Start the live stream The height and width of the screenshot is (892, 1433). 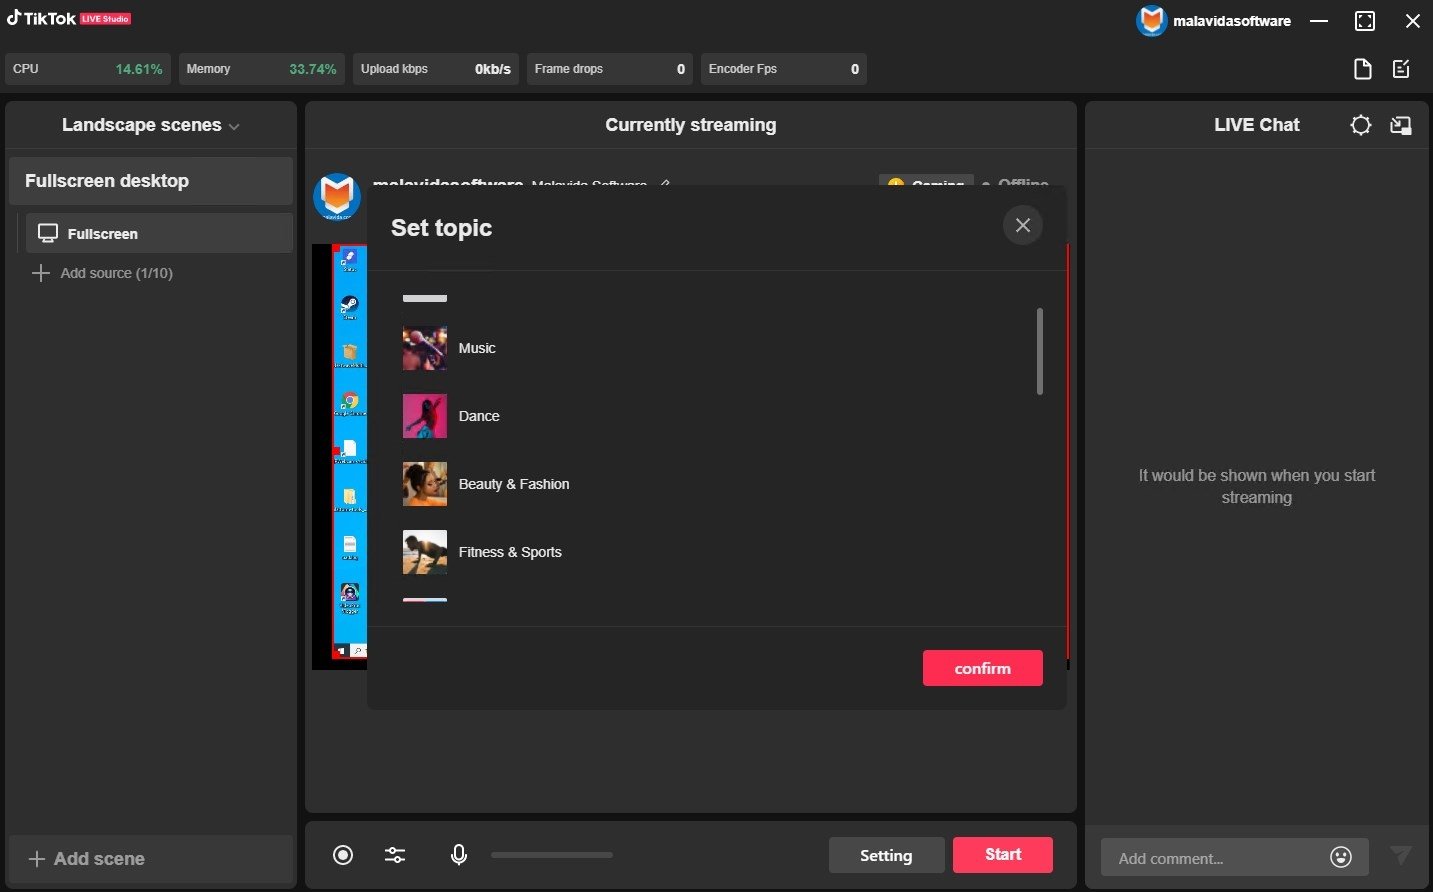1002,854
